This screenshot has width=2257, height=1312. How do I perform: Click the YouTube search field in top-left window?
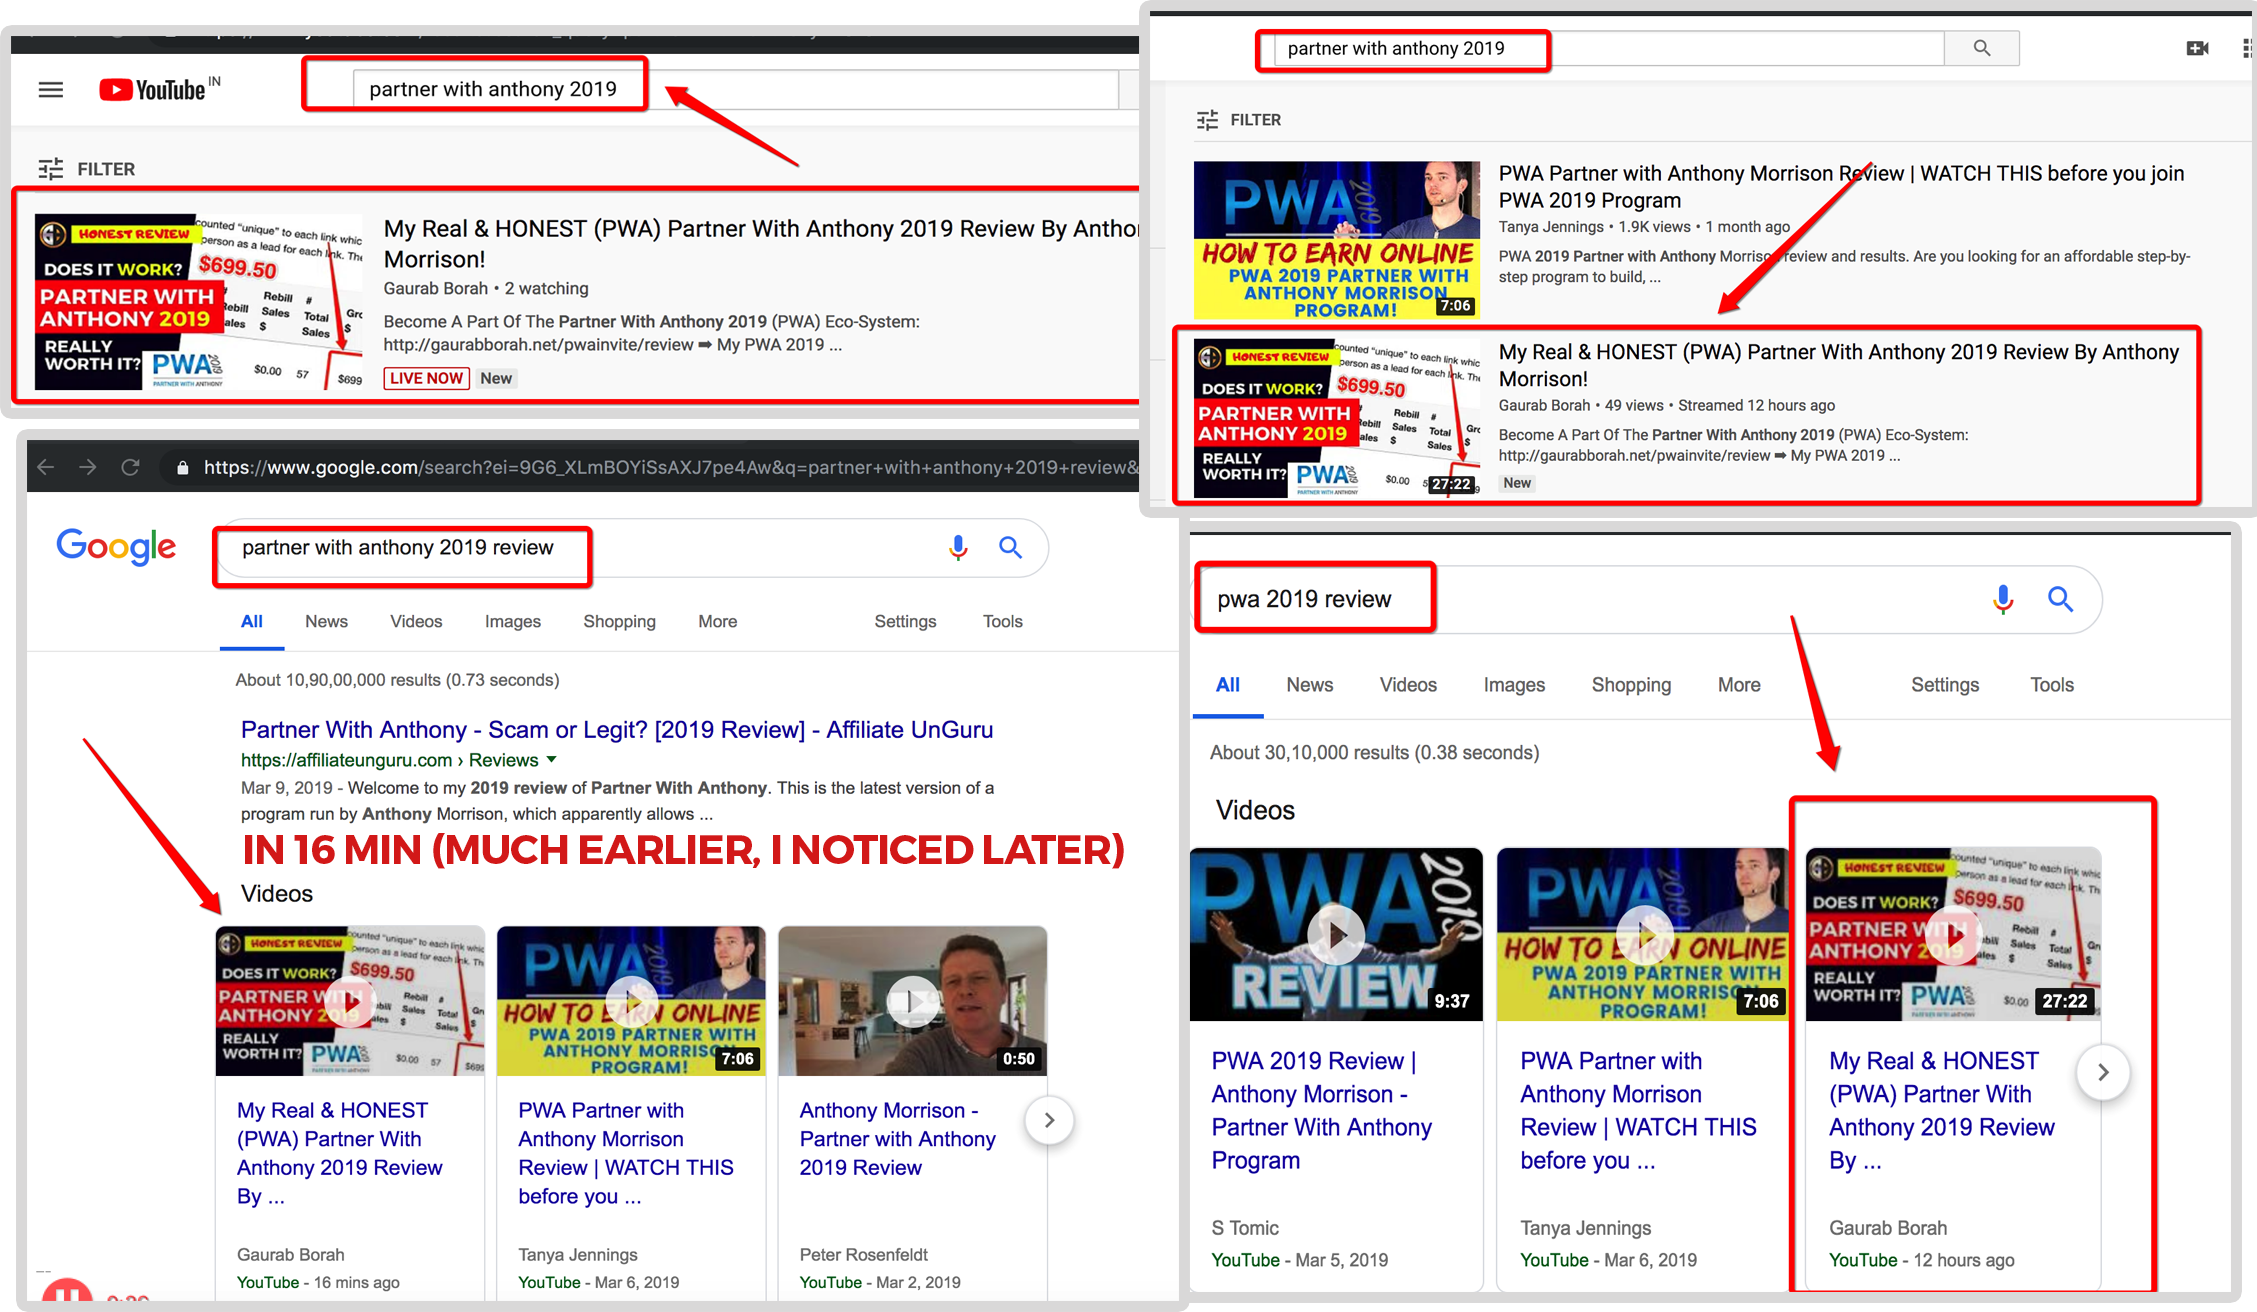point(735,89)
